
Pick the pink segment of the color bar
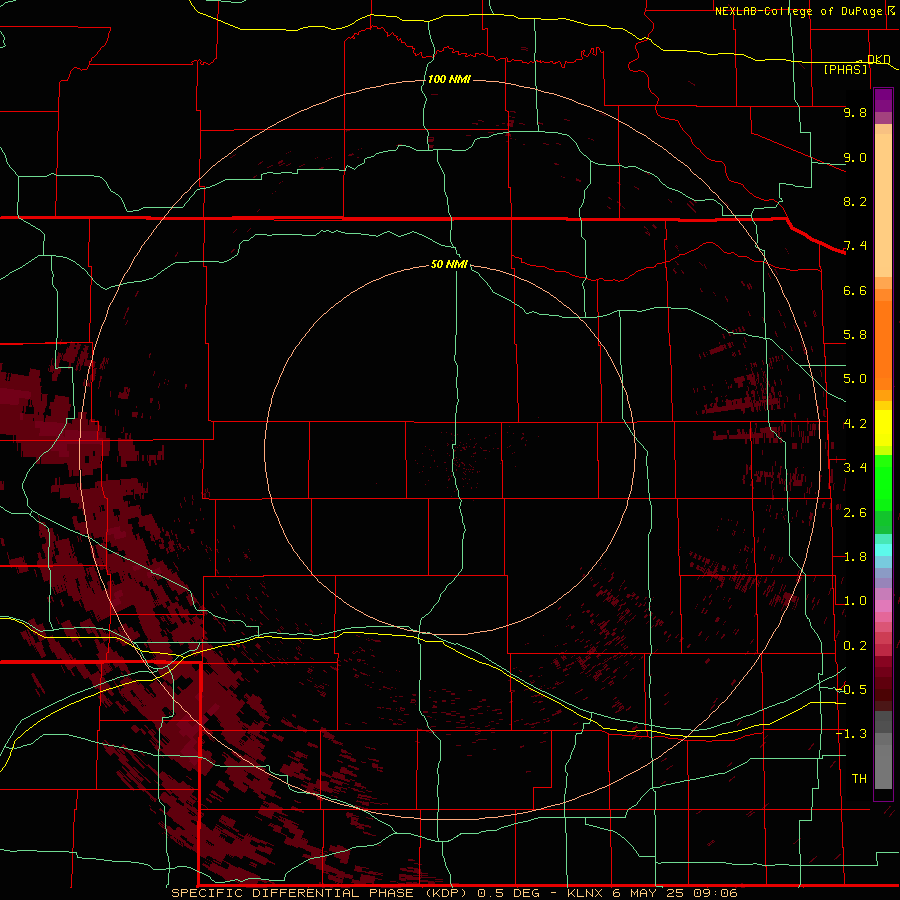pyautogui.click(x=883, y=606)
